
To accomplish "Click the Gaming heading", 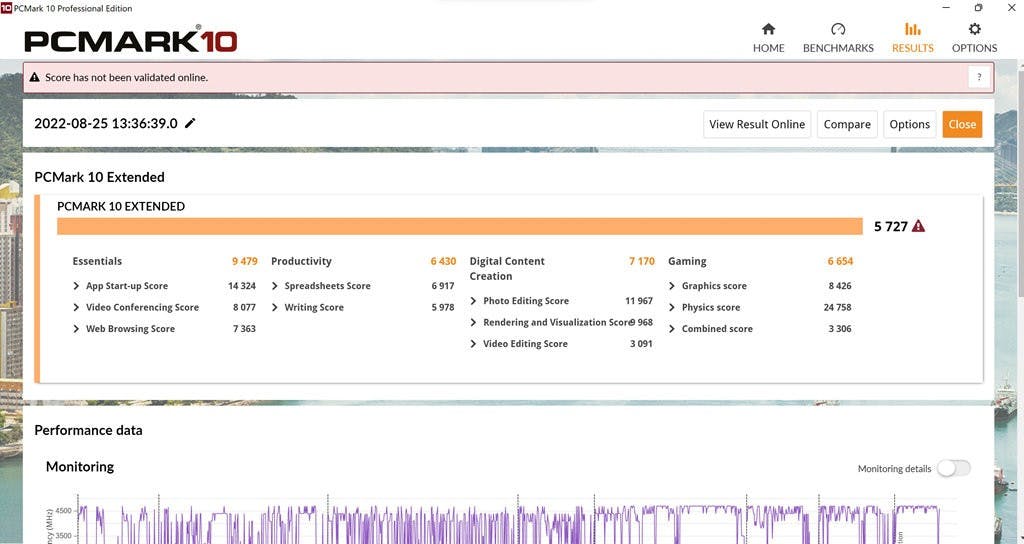I will click(x=687, y=261).
